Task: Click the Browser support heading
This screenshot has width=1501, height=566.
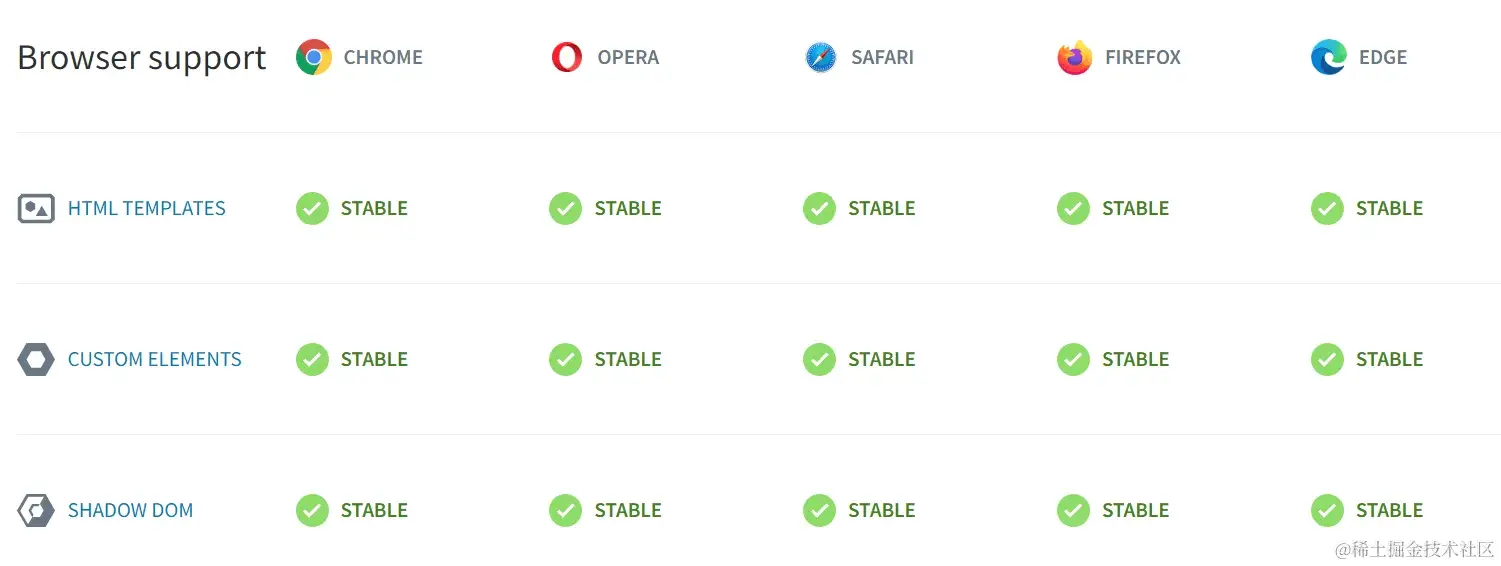Action: [x=142, y=58]
